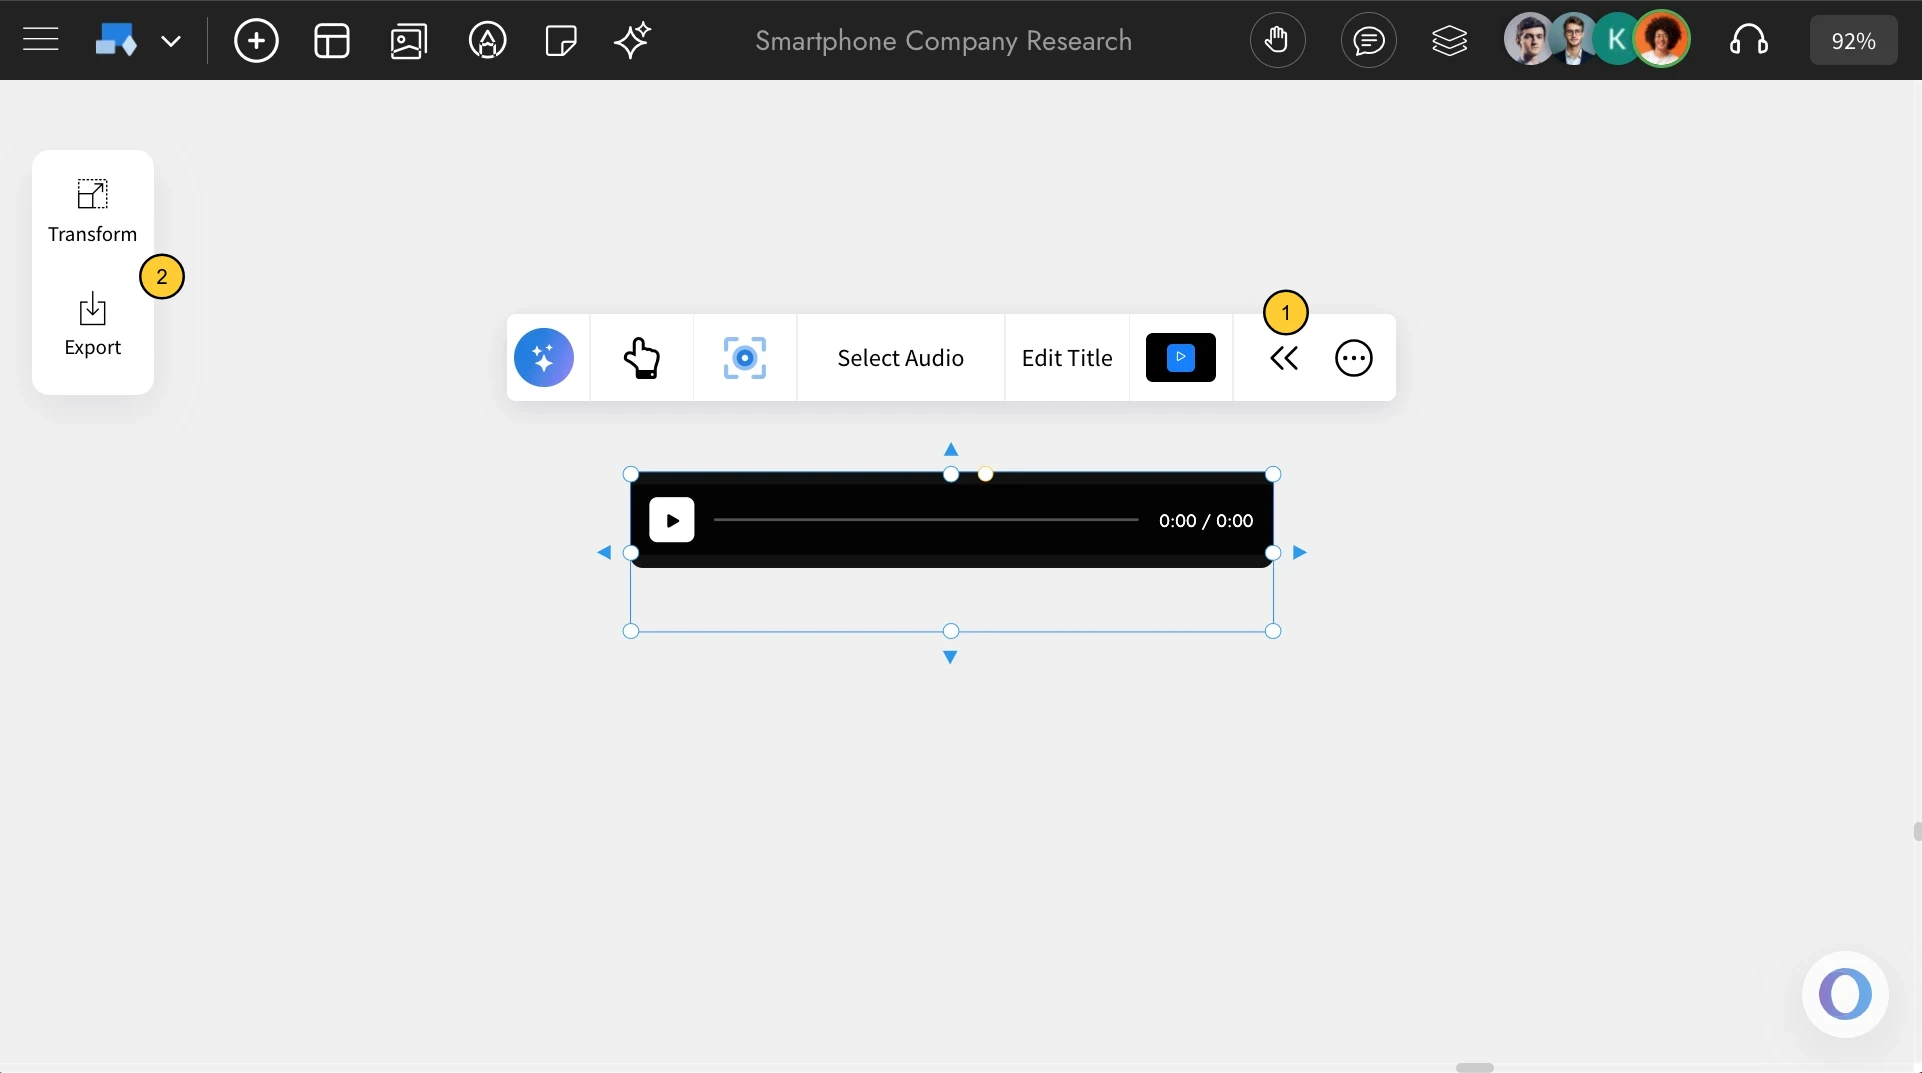The width and height of the screenshot is (1922, 1073).
Task: Click the Transform button
Action: pos(93,210)
